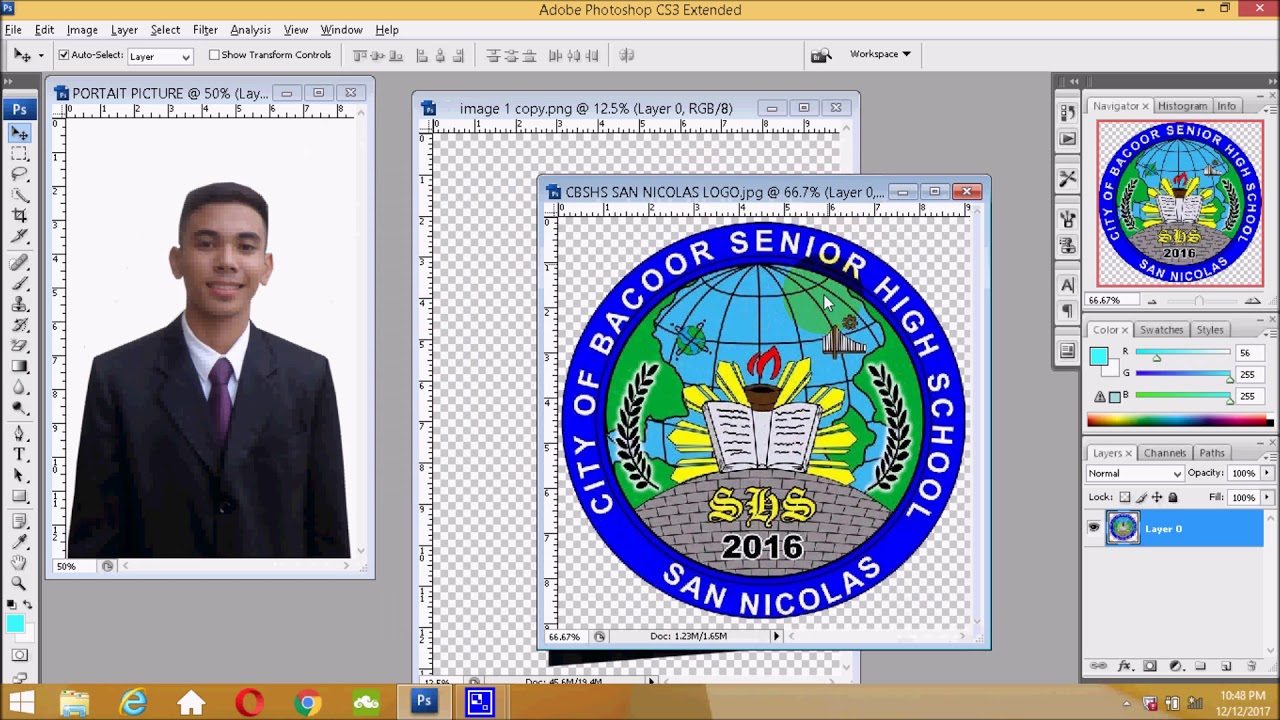The height and width of the screenshot is (720, 1280).
Task: Open the Character panel icon in dock
Action: point(1068,285)
